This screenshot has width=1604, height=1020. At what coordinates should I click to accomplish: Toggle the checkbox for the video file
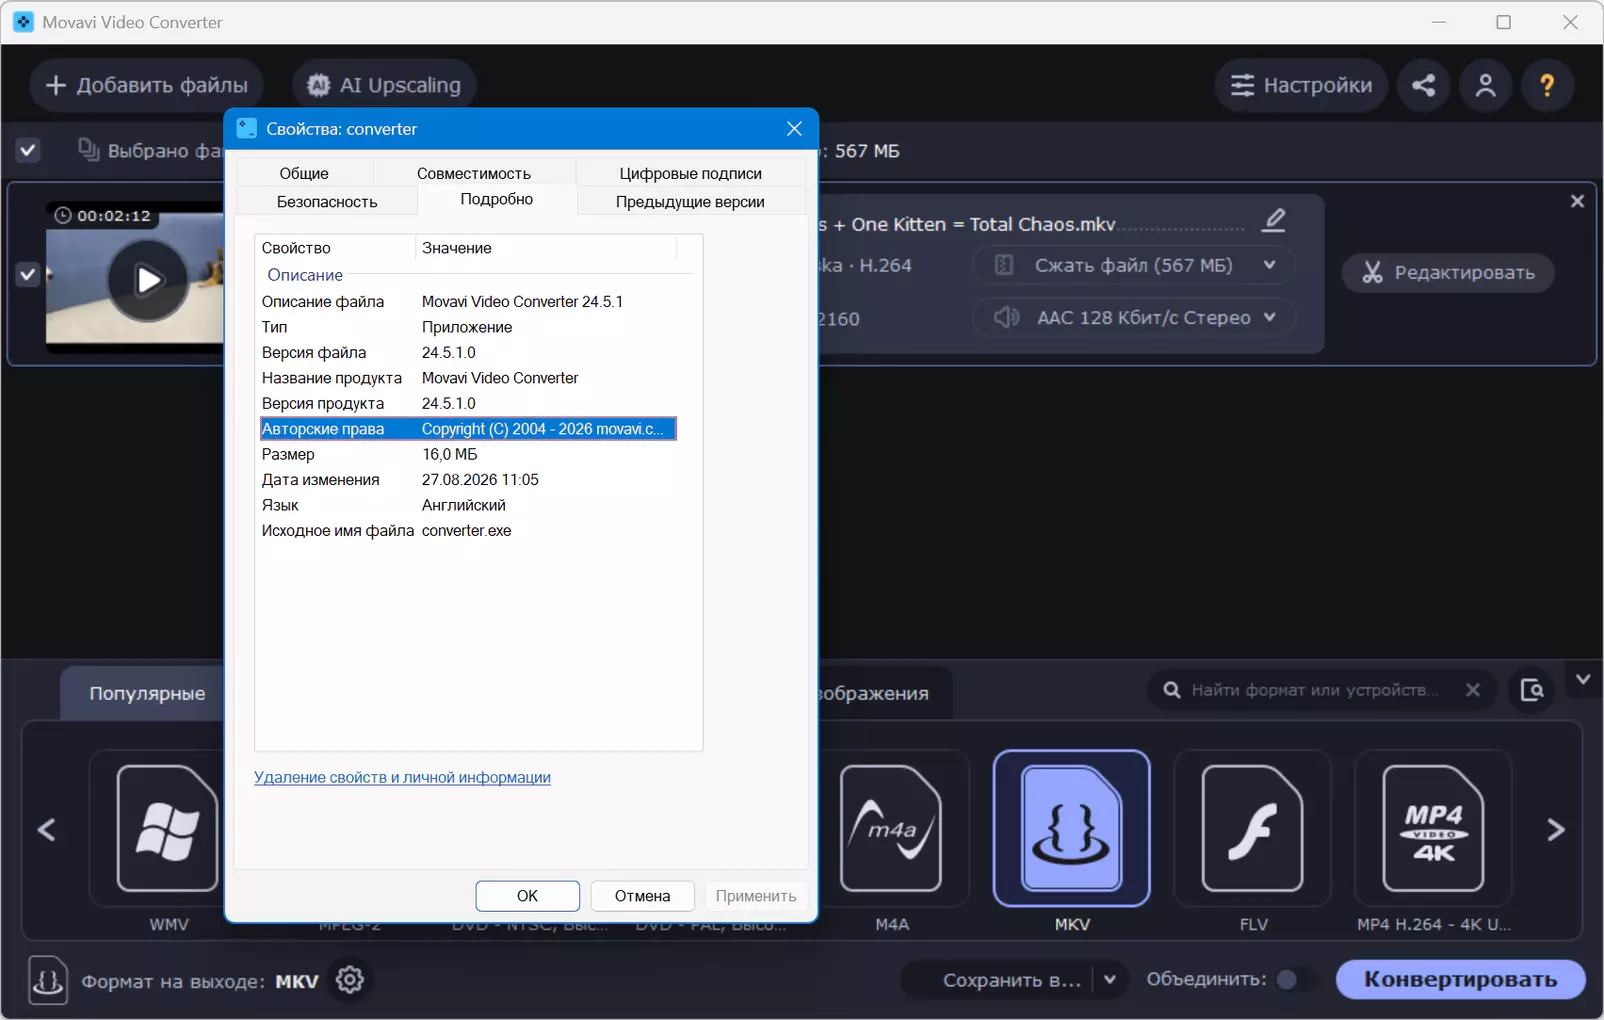[28, 274]
